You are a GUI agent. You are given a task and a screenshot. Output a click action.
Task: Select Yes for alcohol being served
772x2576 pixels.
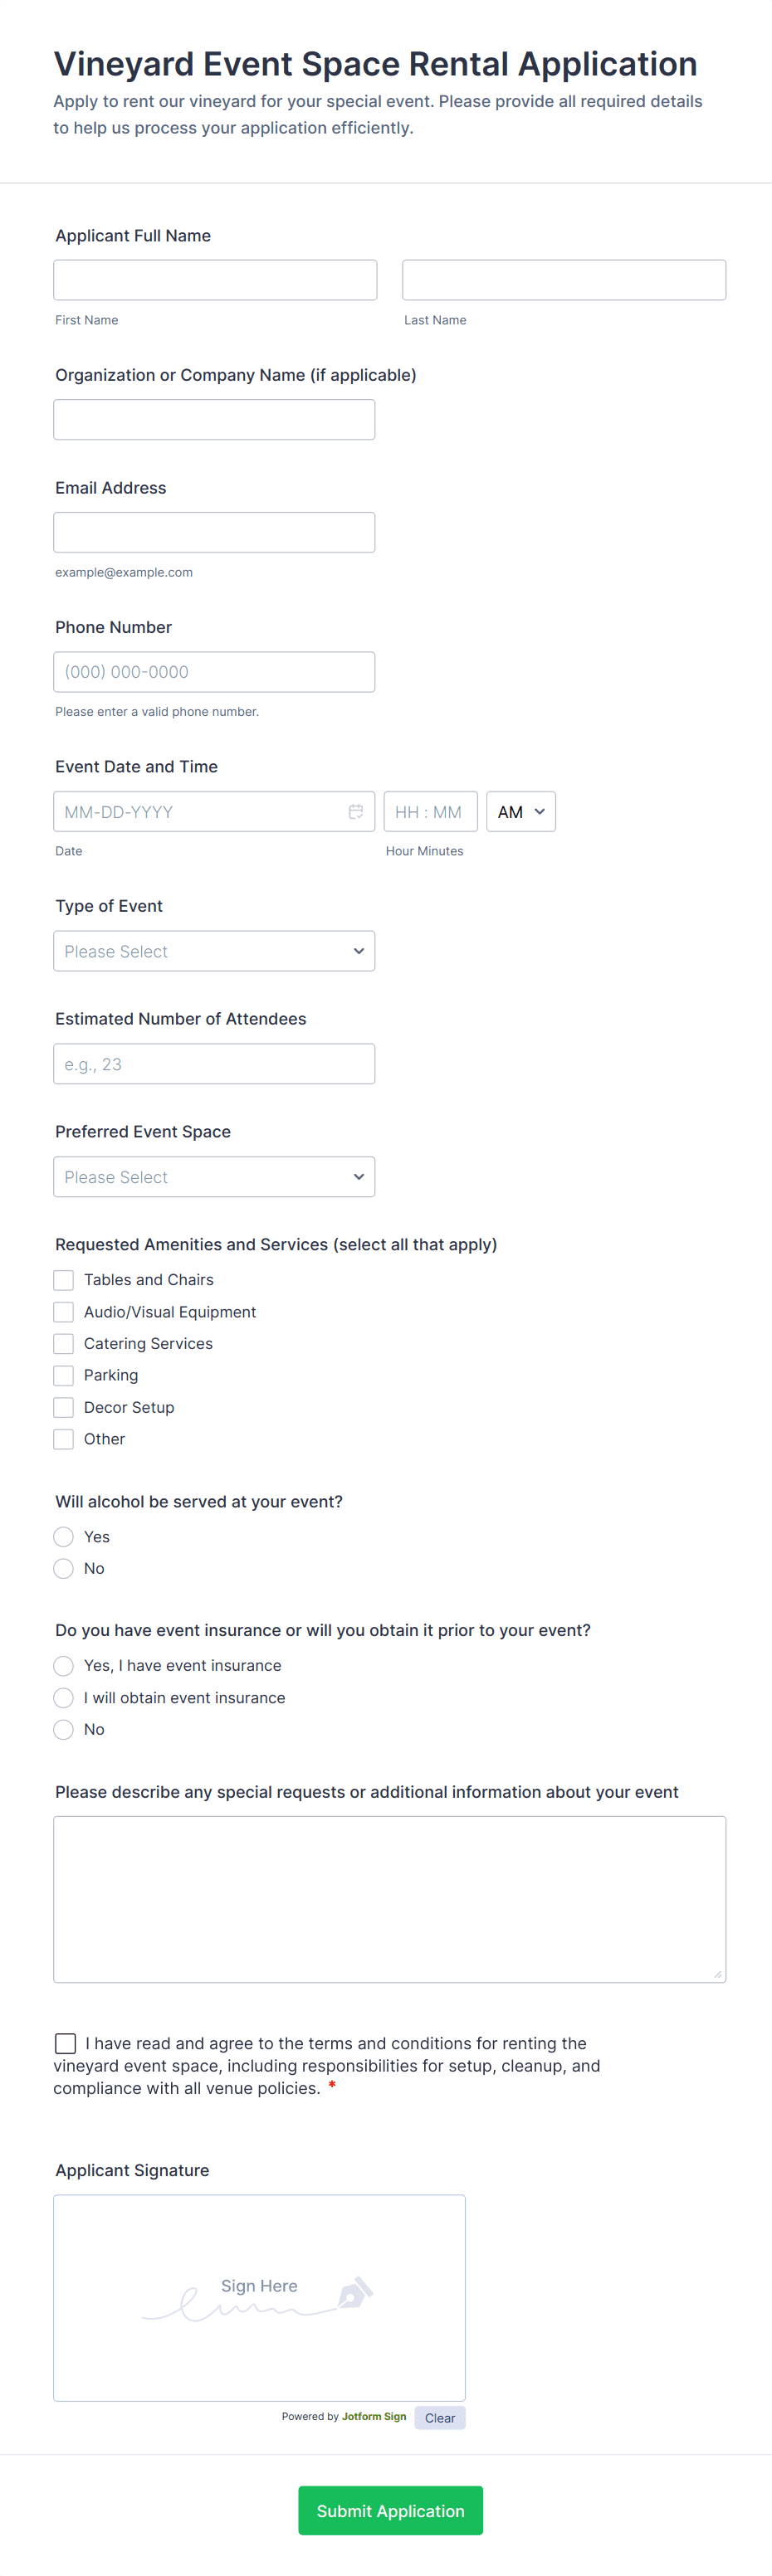click(63, 1536)
